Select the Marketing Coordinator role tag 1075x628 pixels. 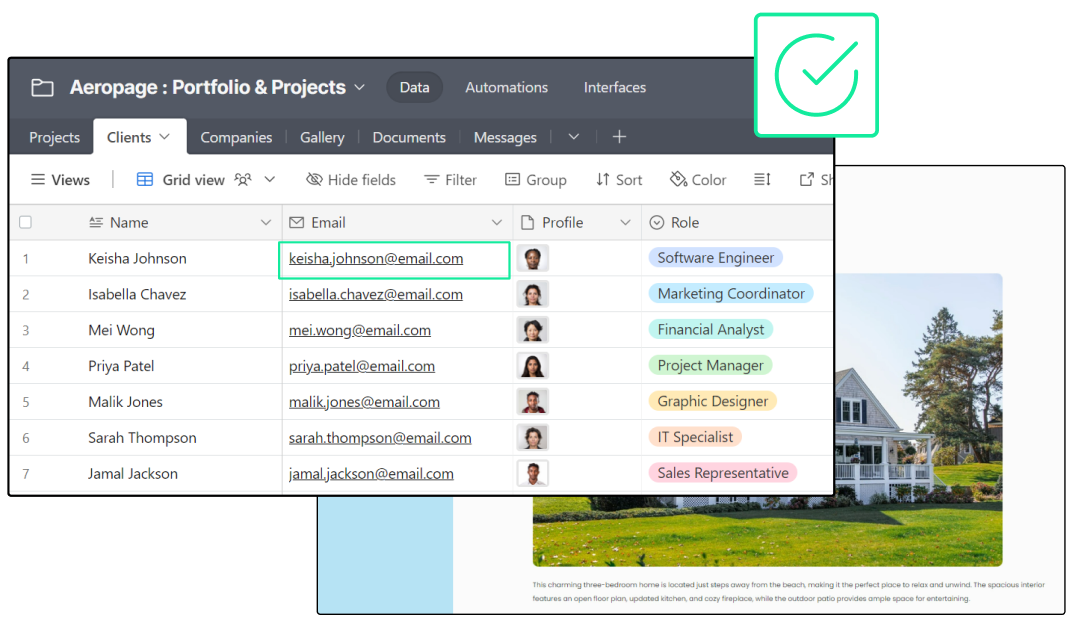tap(731, 293)
